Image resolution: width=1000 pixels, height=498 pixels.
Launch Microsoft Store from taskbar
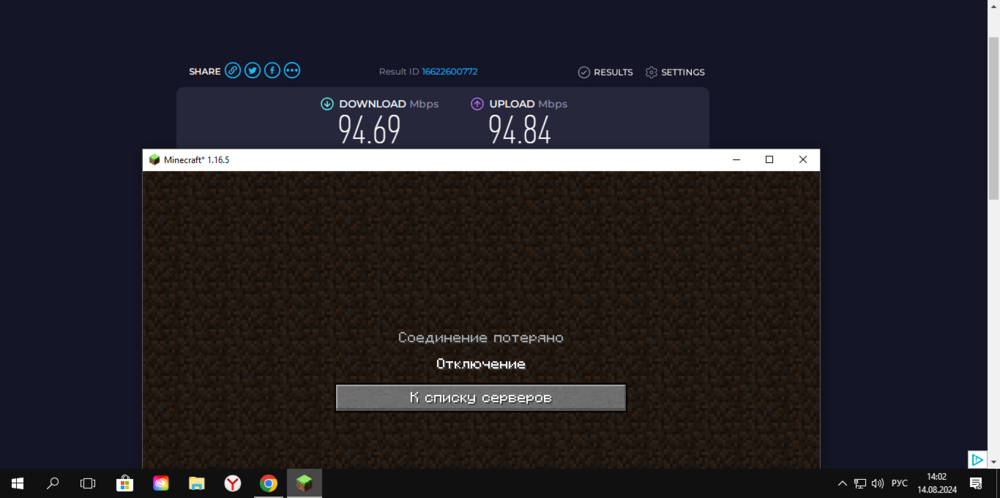[x=124, y=483]
